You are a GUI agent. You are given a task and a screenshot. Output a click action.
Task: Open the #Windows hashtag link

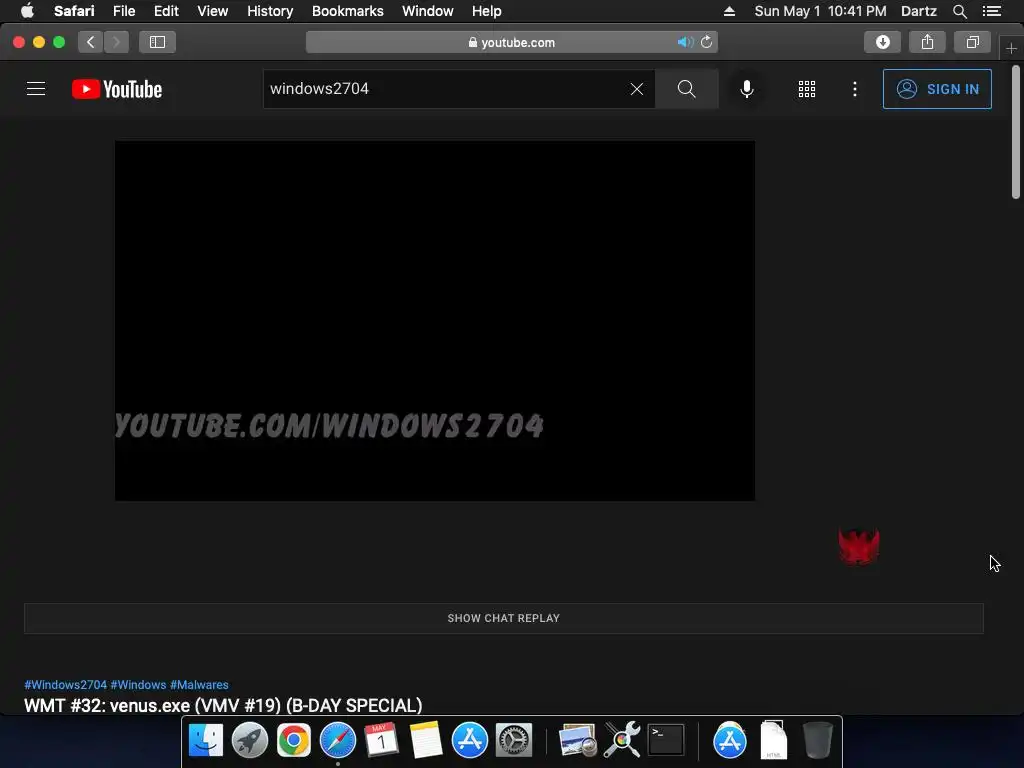(138, 685)
